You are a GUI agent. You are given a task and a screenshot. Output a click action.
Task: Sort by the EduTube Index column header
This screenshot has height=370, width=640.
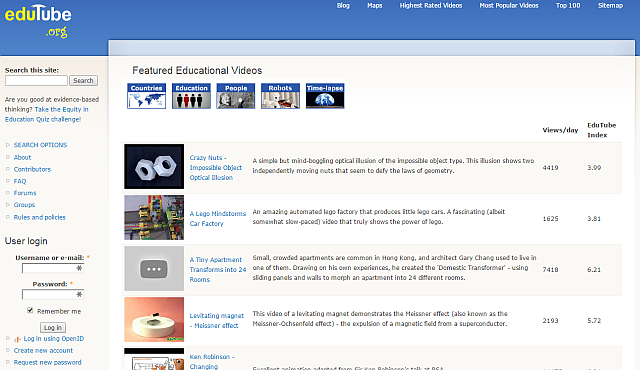(x=602, y=130)
